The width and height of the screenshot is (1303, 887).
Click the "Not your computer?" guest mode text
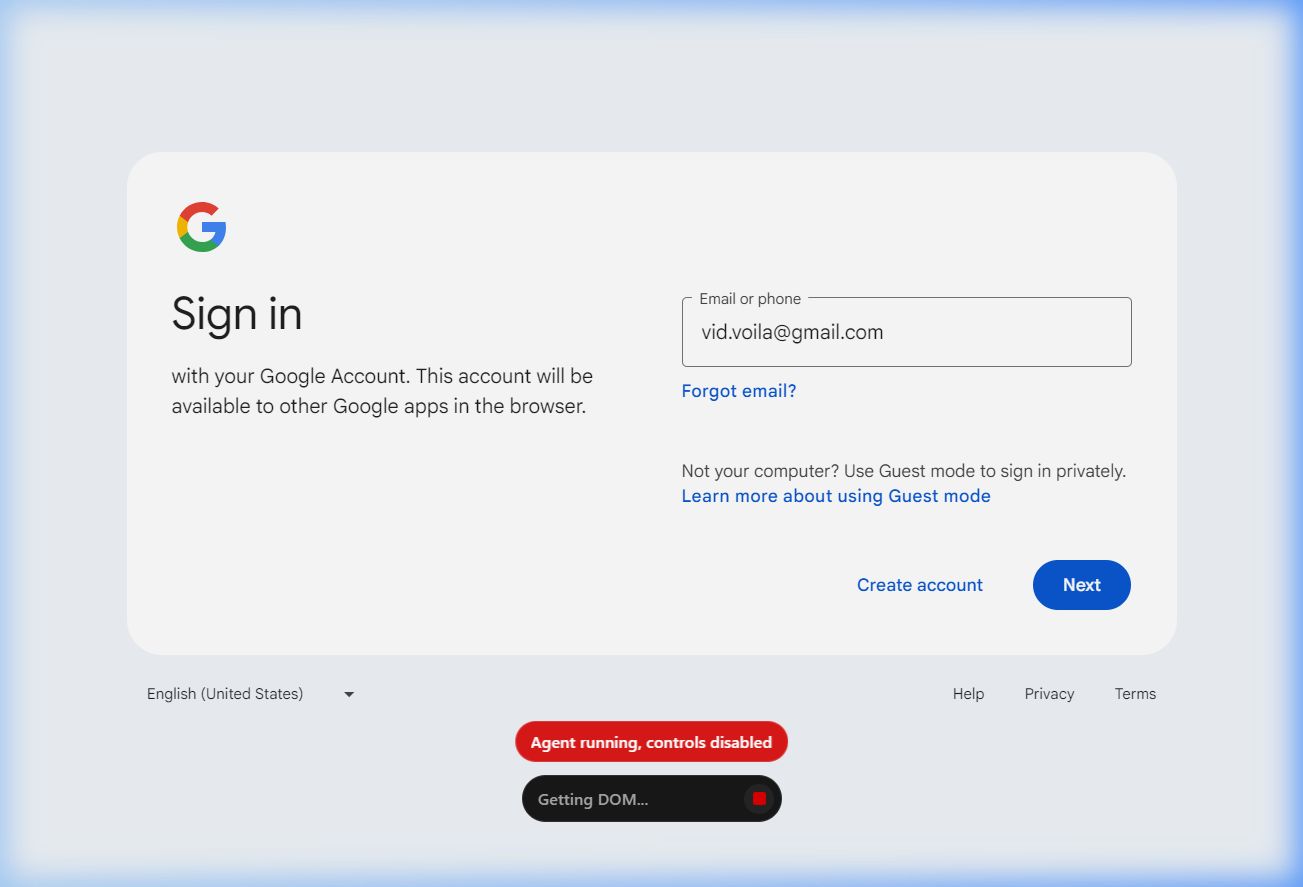903,471
